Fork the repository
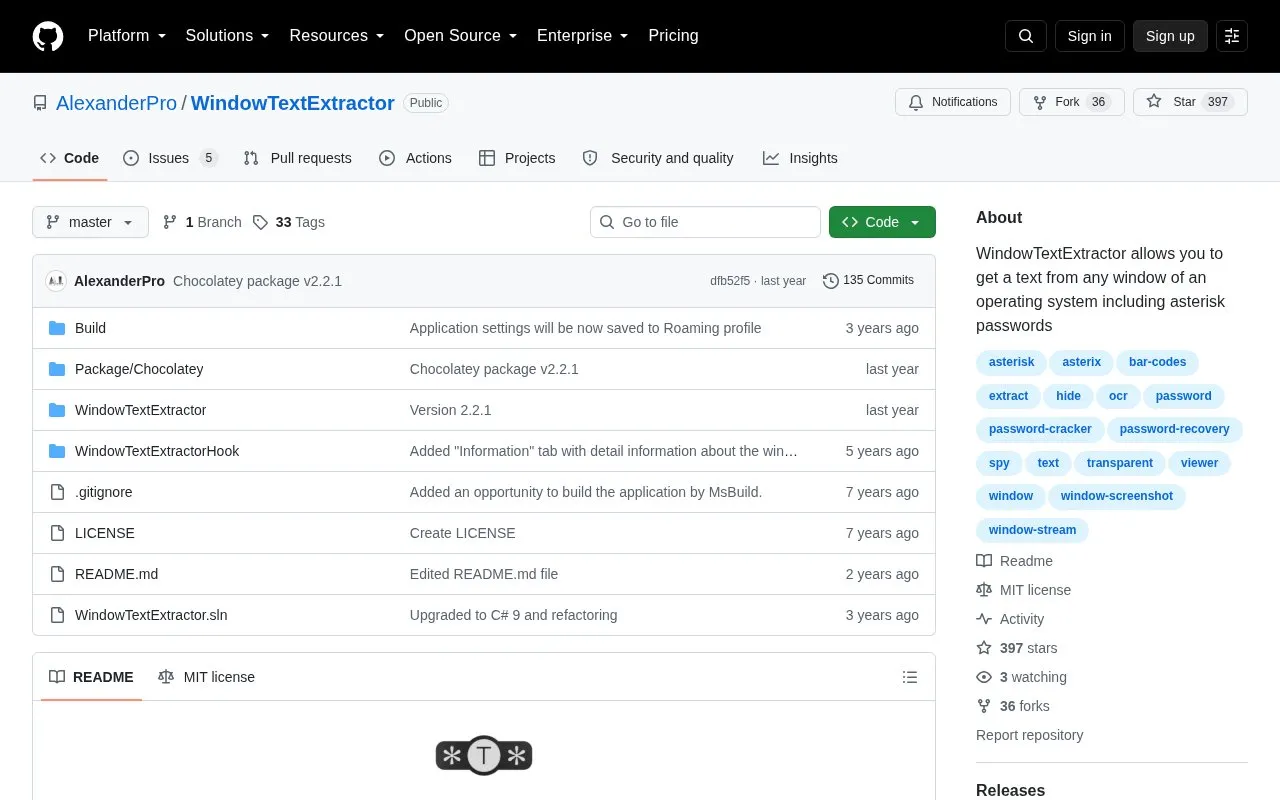Viewport: 1280px width, 800px height. (1071, 102)
